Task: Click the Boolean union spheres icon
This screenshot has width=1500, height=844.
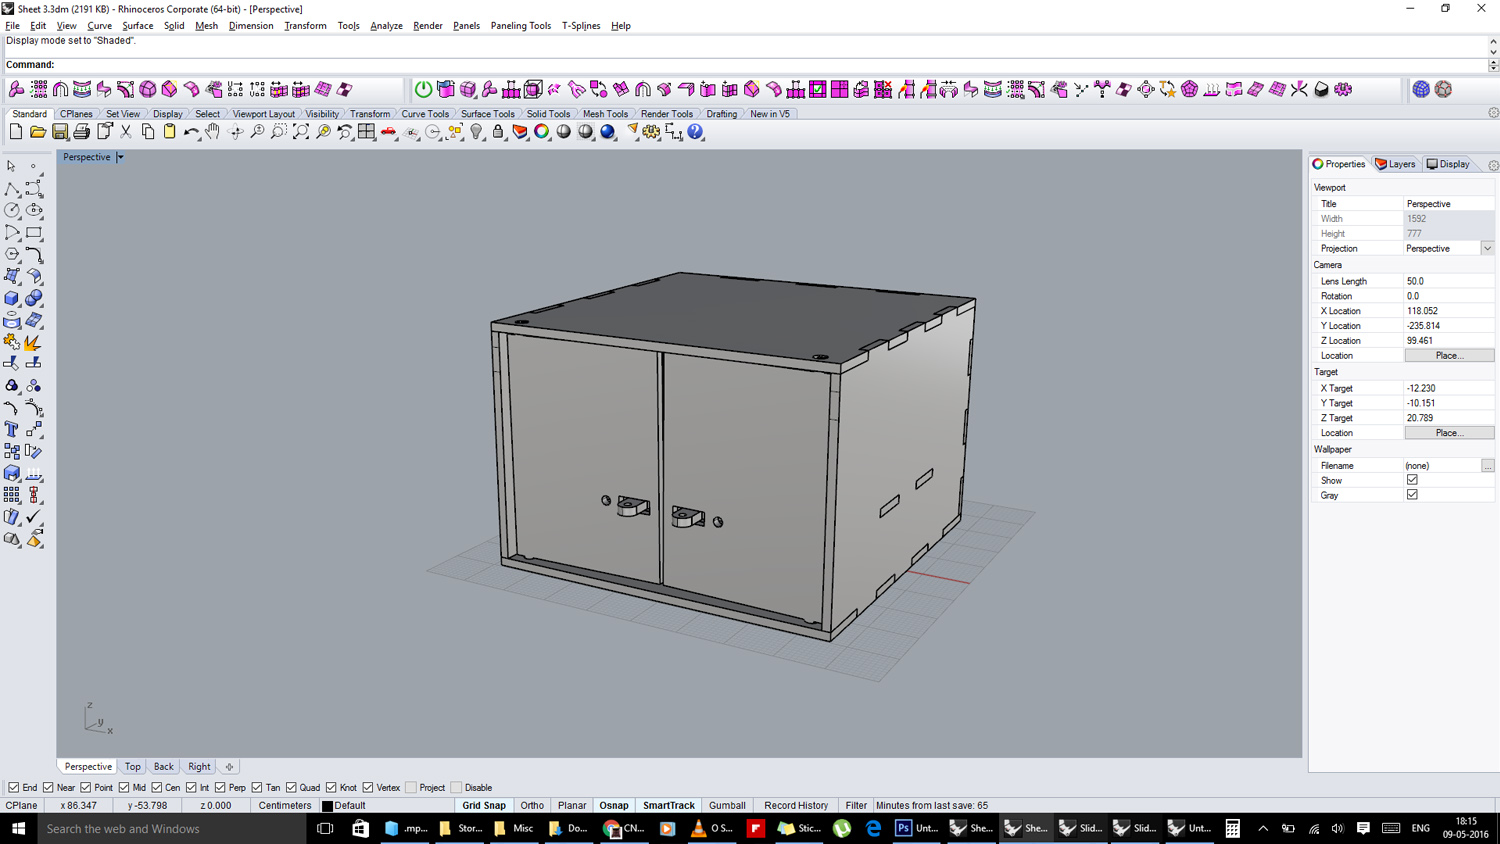Action: coord(34,298)
